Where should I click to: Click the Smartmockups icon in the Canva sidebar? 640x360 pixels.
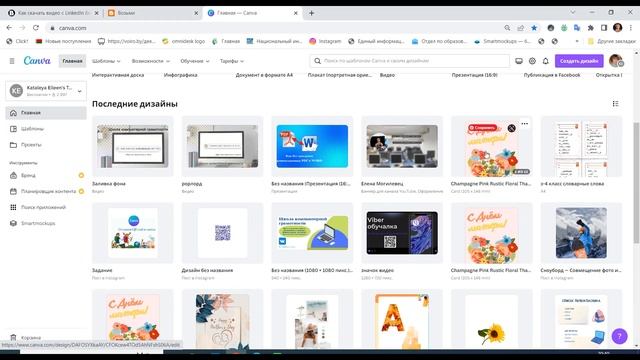click(x=13, y=223)
